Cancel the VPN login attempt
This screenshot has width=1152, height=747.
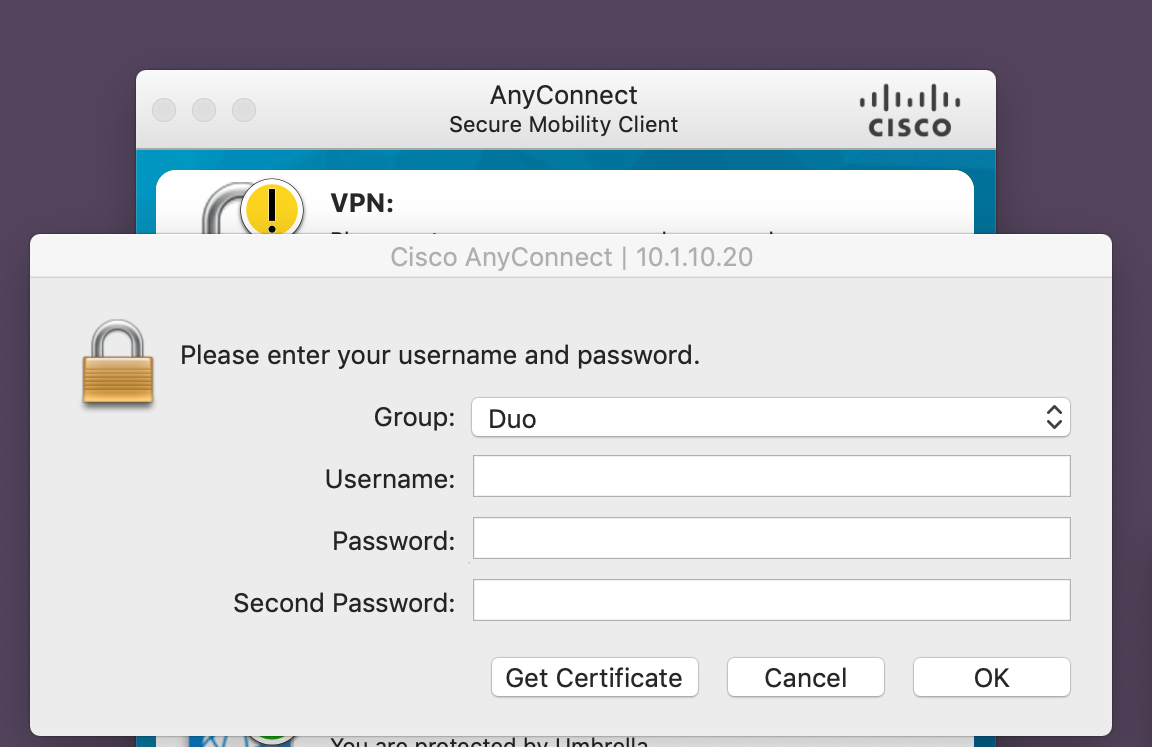pos(805,677)
